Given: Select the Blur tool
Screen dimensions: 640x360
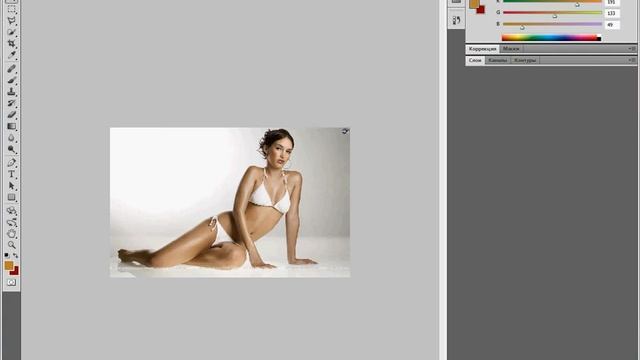Looking at the screenshot, I should [11, 138].
